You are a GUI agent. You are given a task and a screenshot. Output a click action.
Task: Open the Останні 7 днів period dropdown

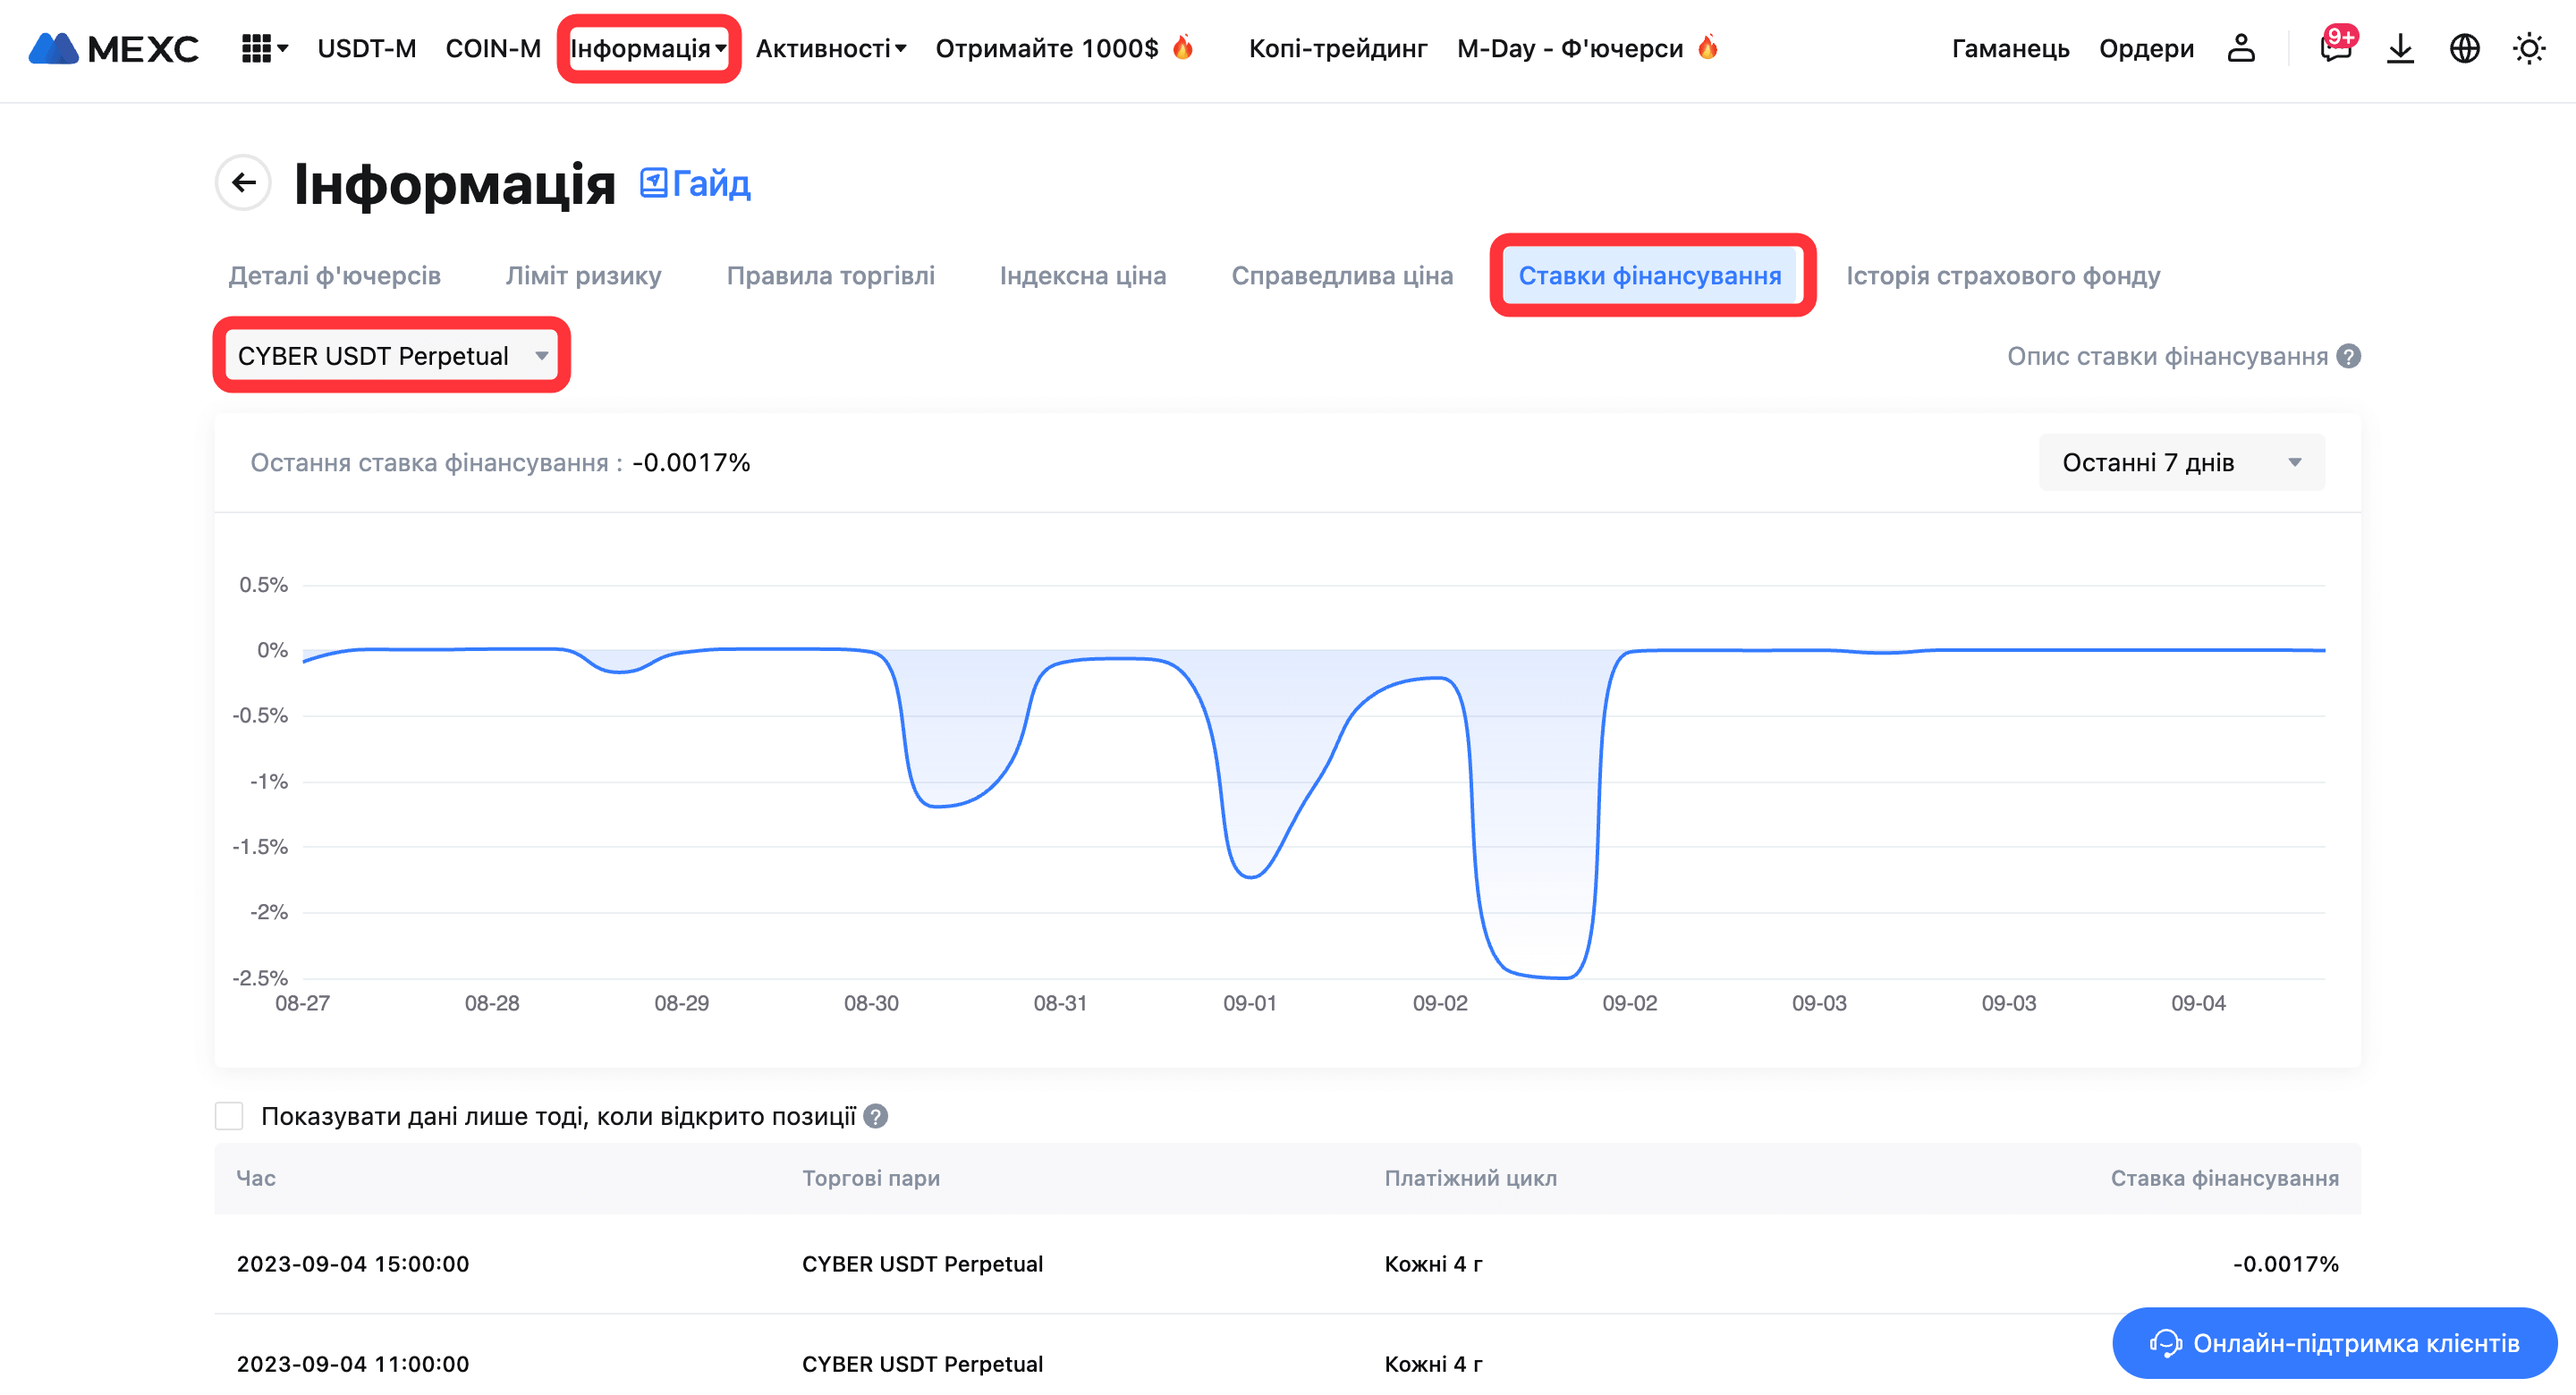click(x=2181, y=463)
